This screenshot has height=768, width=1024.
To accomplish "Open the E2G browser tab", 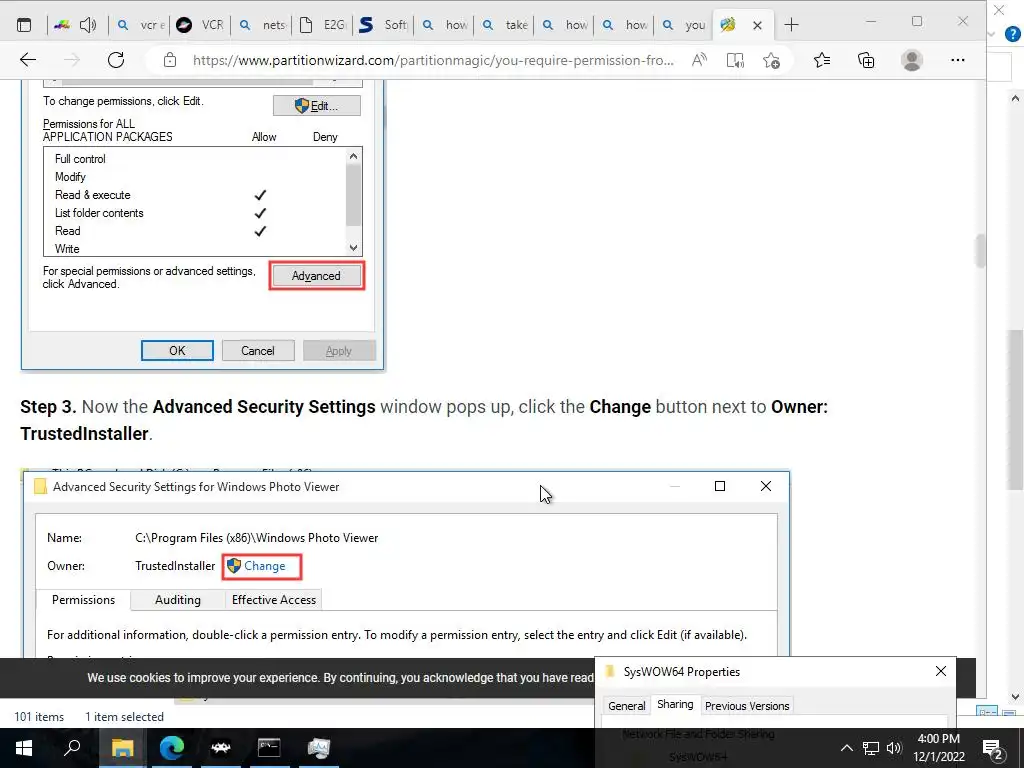I will click(322, 25).
